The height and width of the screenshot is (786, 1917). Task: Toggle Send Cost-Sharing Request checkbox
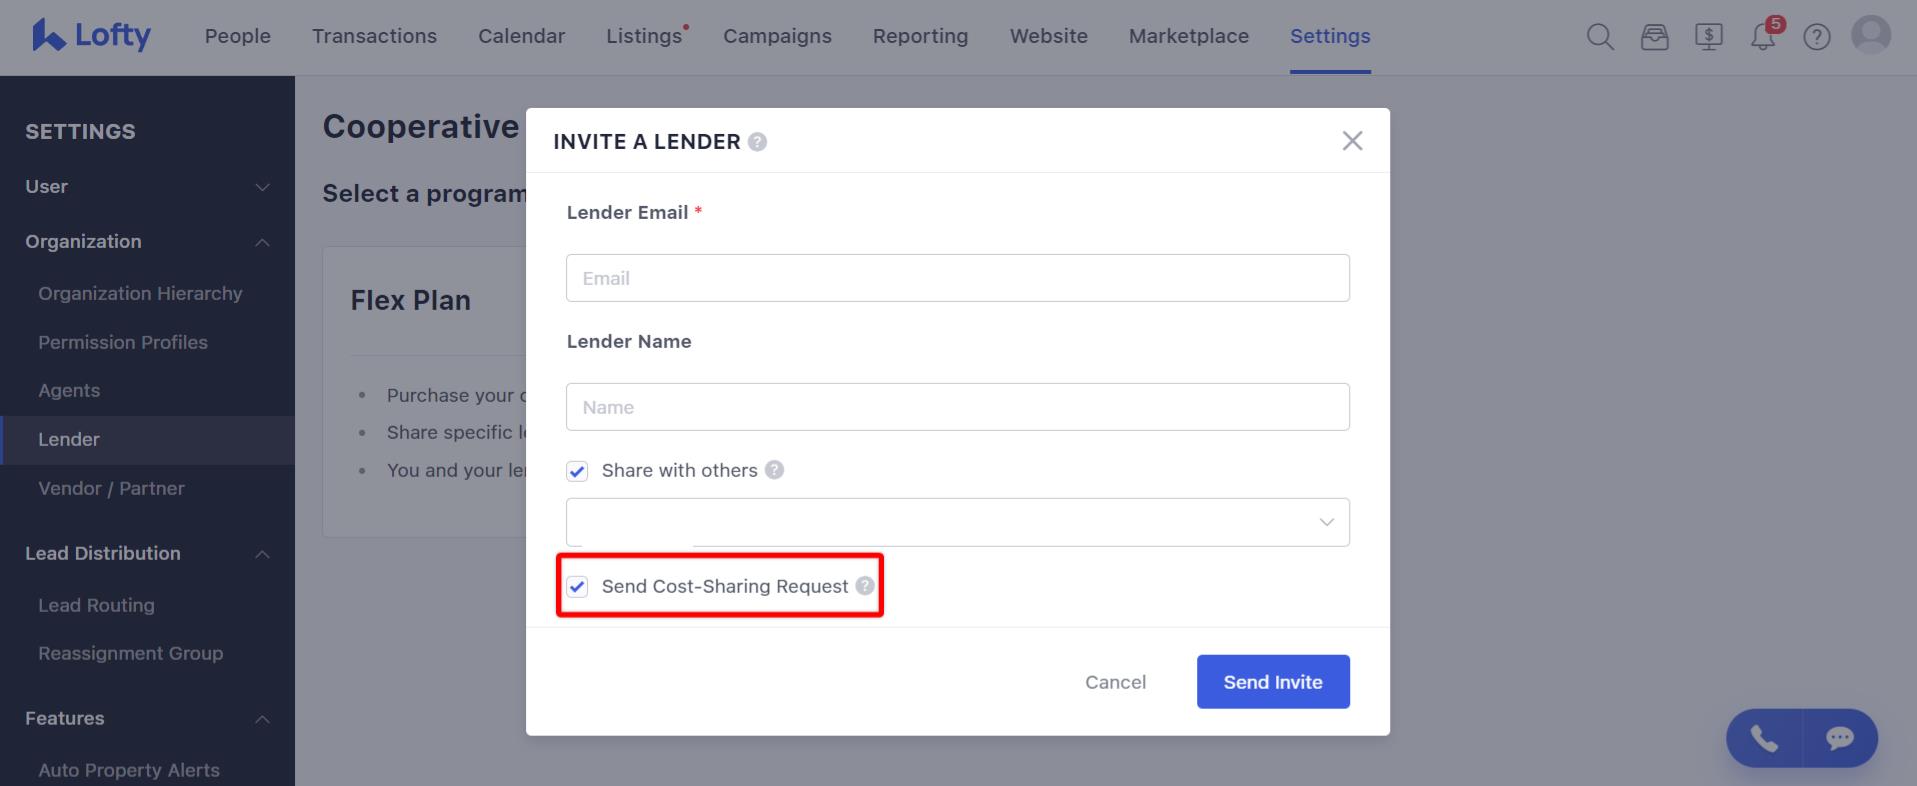(577, 587)
